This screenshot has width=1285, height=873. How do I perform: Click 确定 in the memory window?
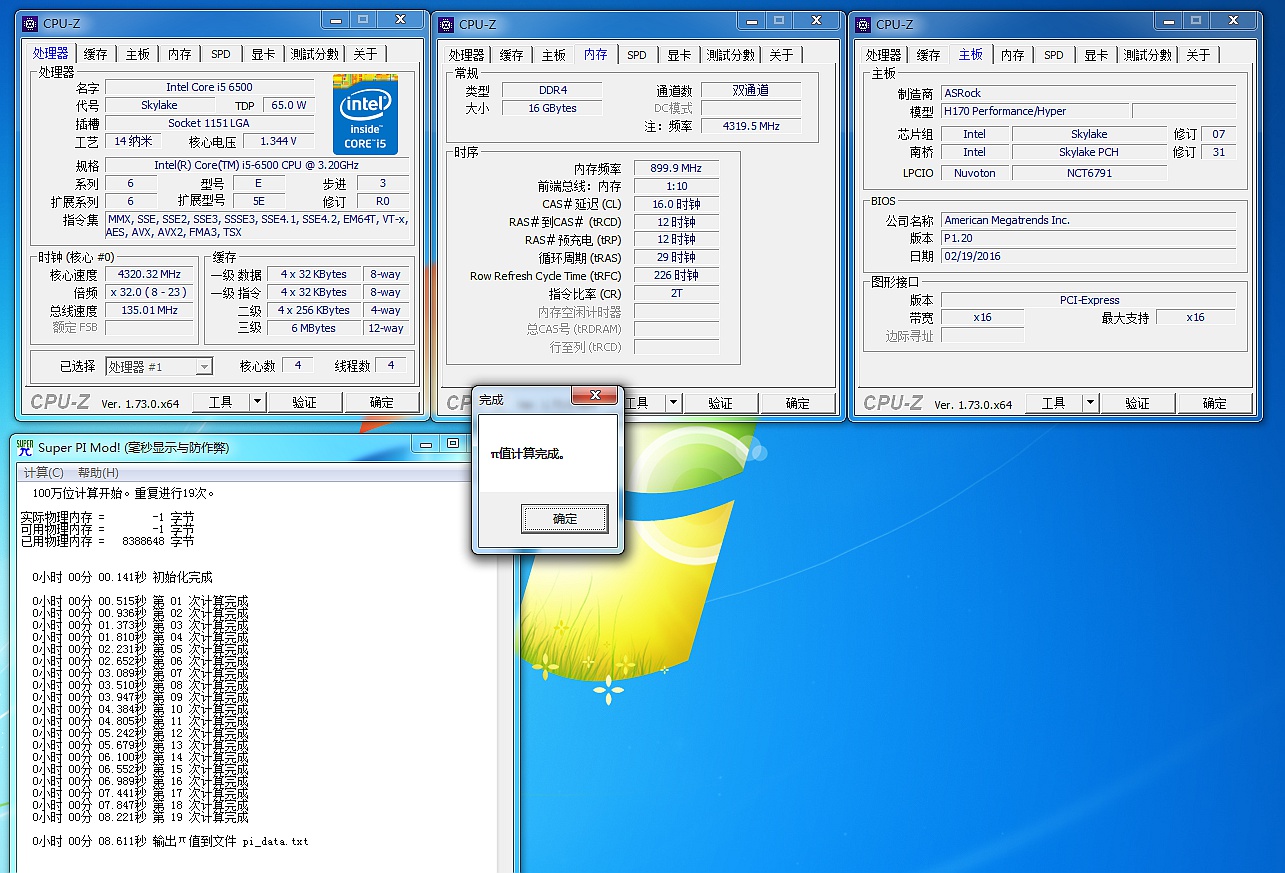pyautogui.click(x=798, y=403)
